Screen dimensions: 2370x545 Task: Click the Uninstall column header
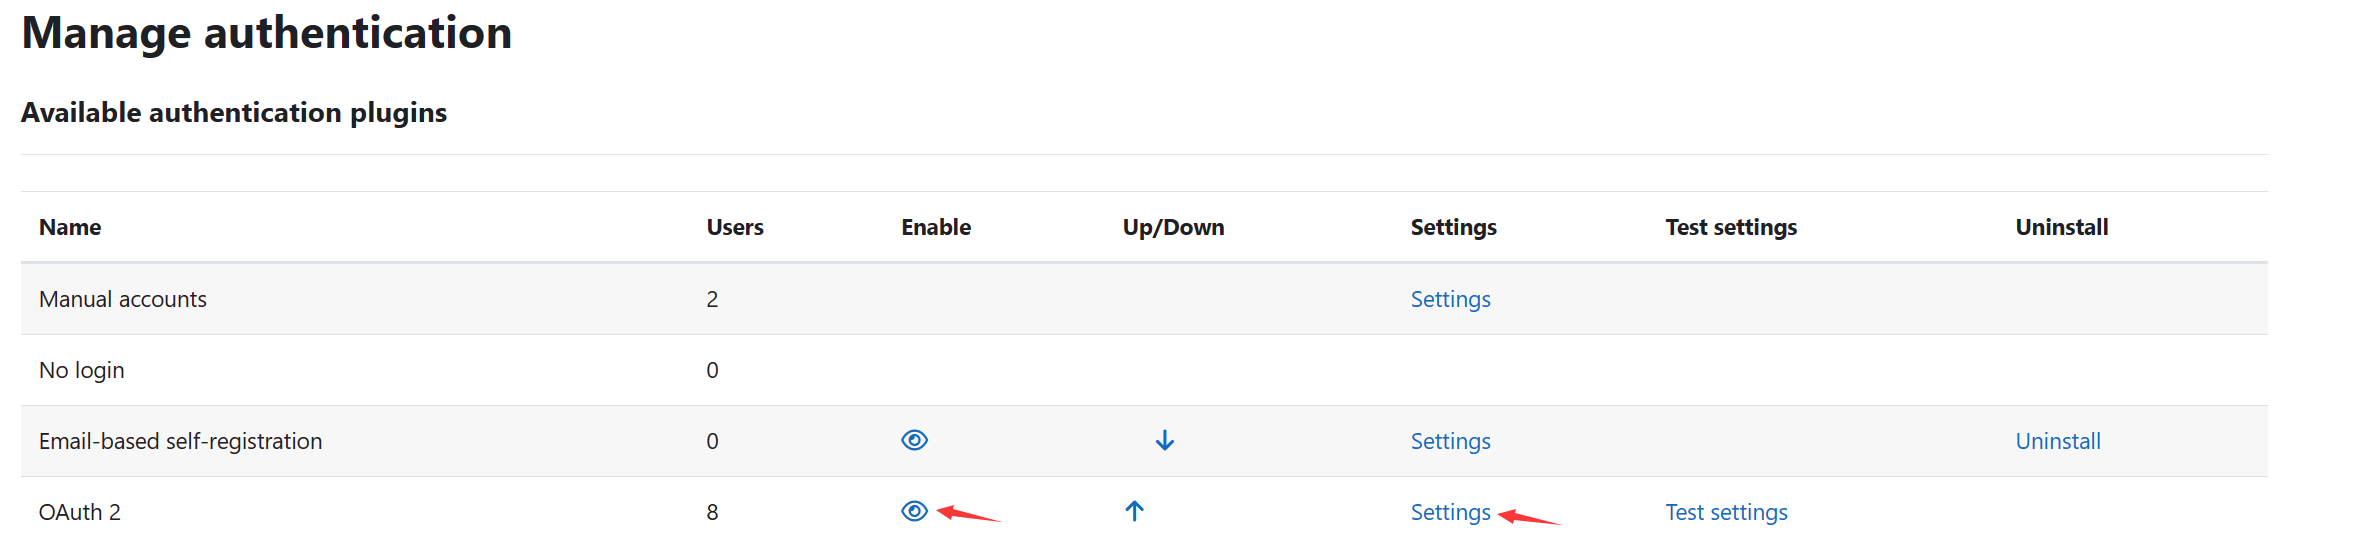tap(2061, 227)
